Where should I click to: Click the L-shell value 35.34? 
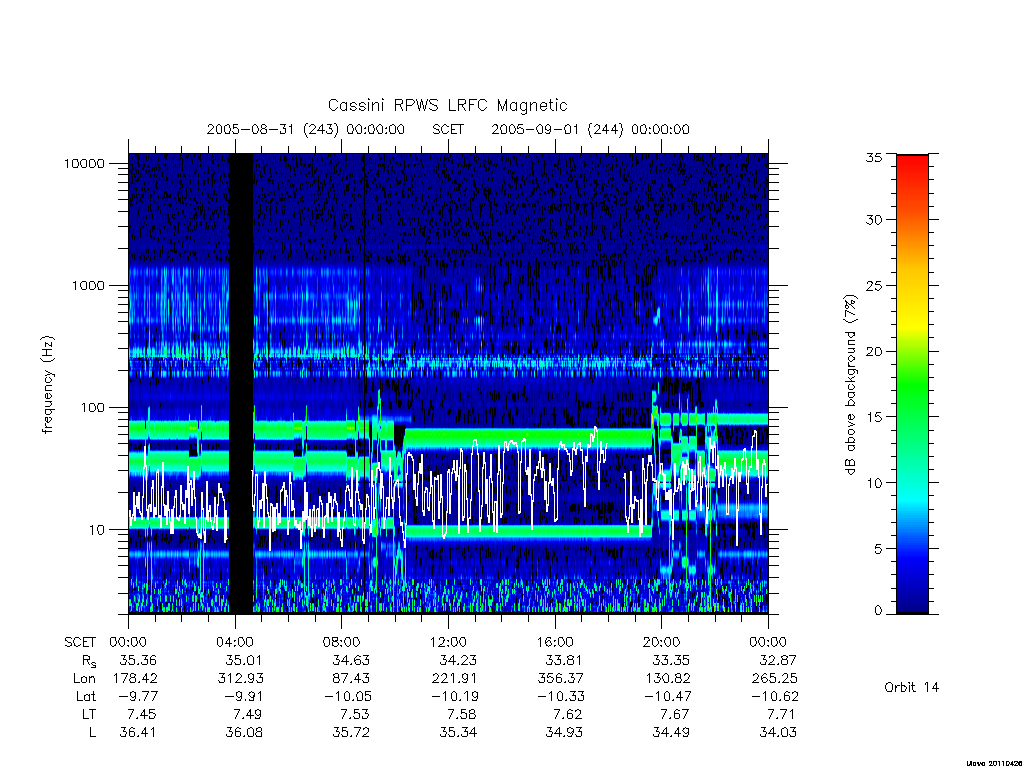(x=458, y=733)
